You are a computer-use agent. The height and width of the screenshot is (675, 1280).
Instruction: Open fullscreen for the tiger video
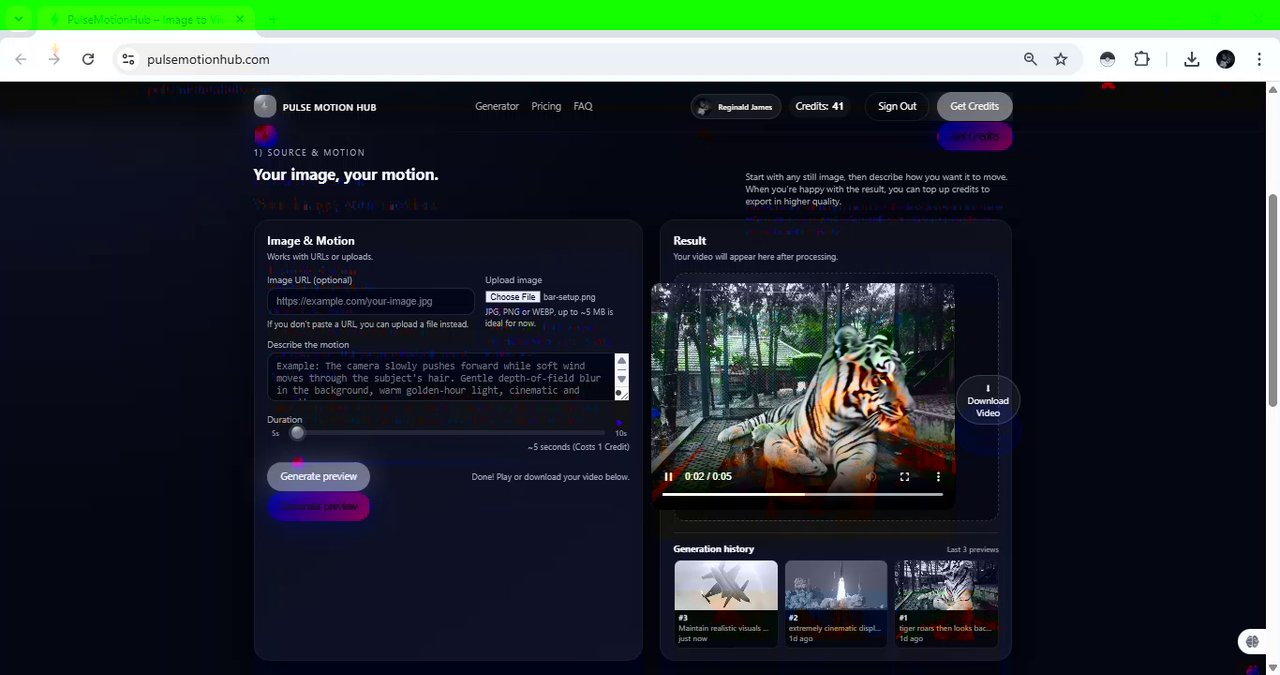tap(905, 477)
